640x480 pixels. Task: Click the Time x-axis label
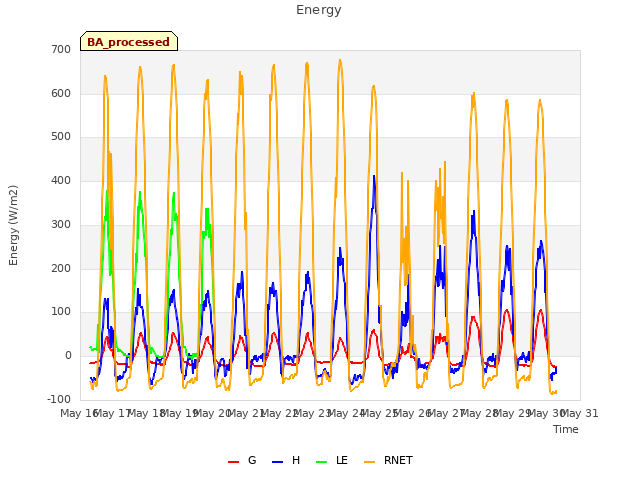[566, 429]
